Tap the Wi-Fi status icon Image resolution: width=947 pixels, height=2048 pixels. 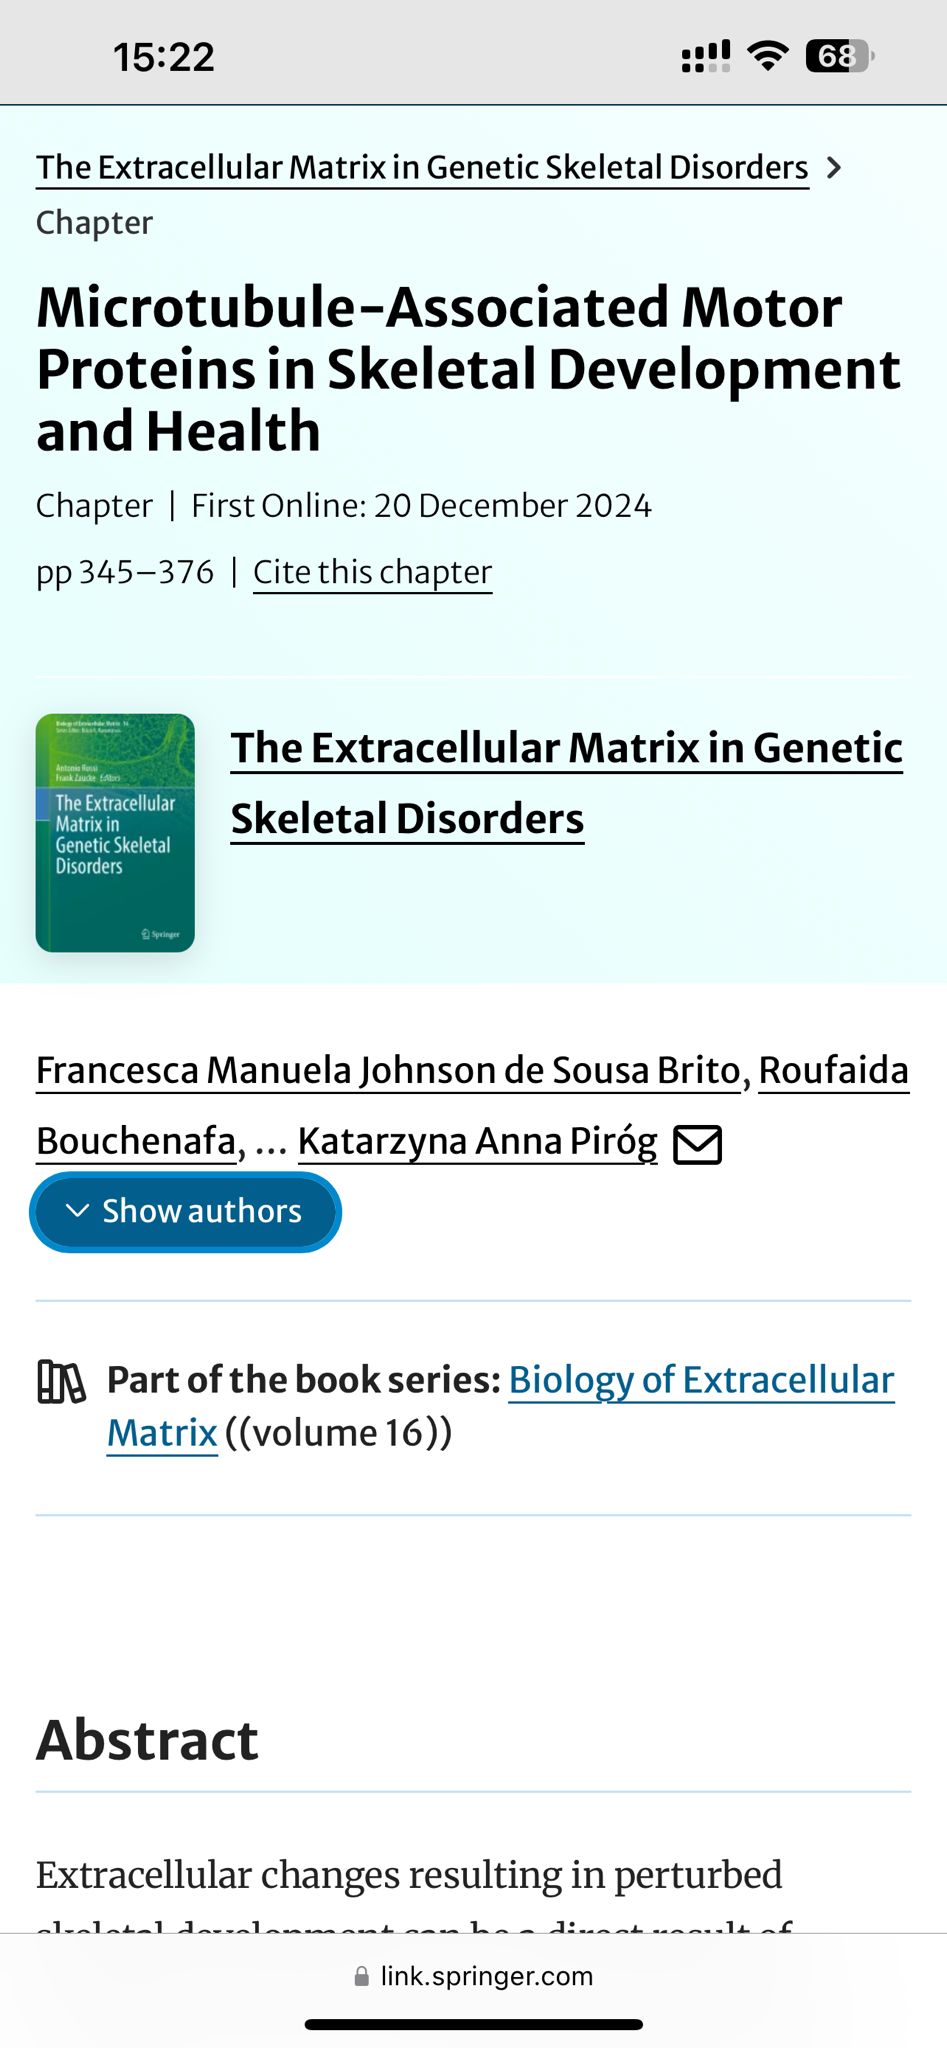tap(767, 56)
